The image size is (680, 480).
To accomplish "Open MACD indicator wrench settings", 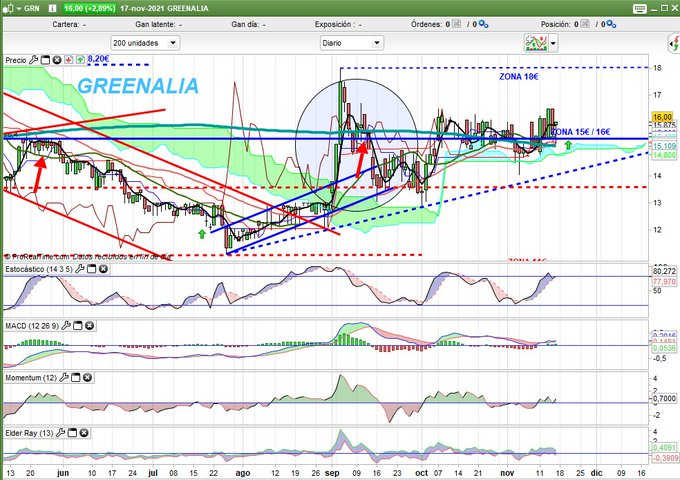I will pos(66,325).
